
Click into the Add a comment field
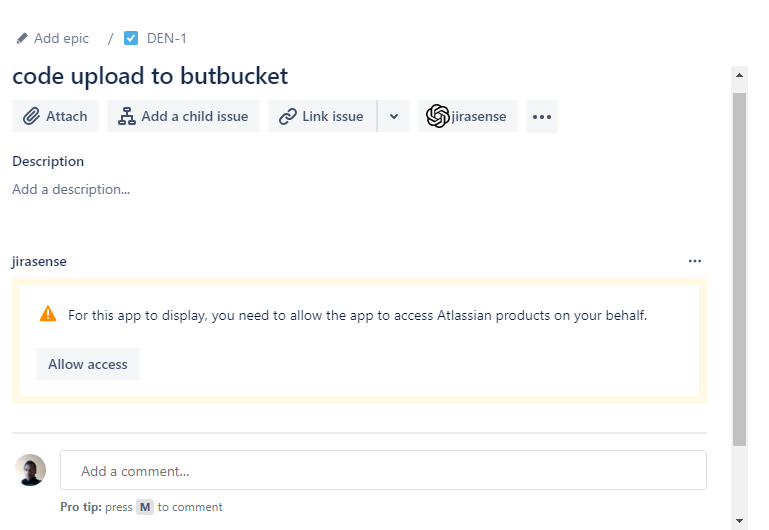click(x=383, y=470)
